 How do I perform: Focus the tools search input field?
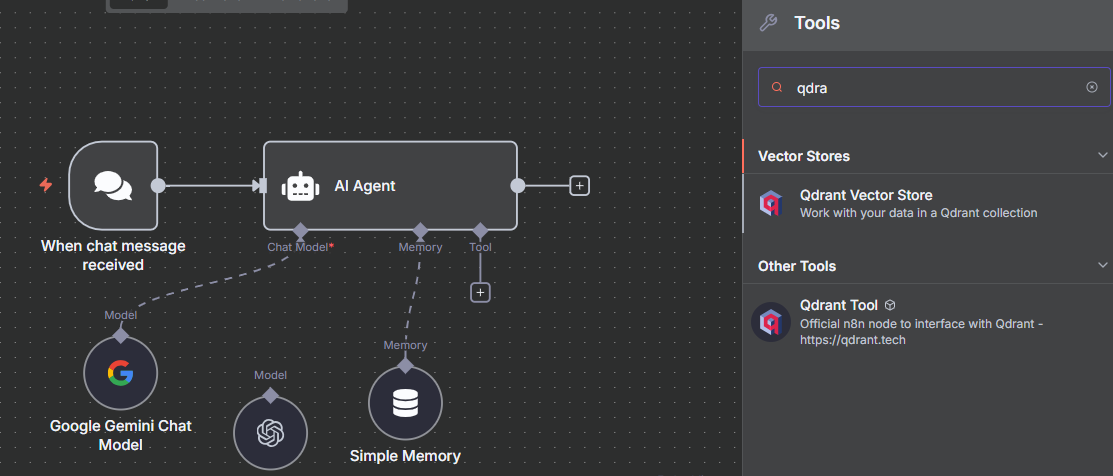pyautogui.click(x=930, y=88)
